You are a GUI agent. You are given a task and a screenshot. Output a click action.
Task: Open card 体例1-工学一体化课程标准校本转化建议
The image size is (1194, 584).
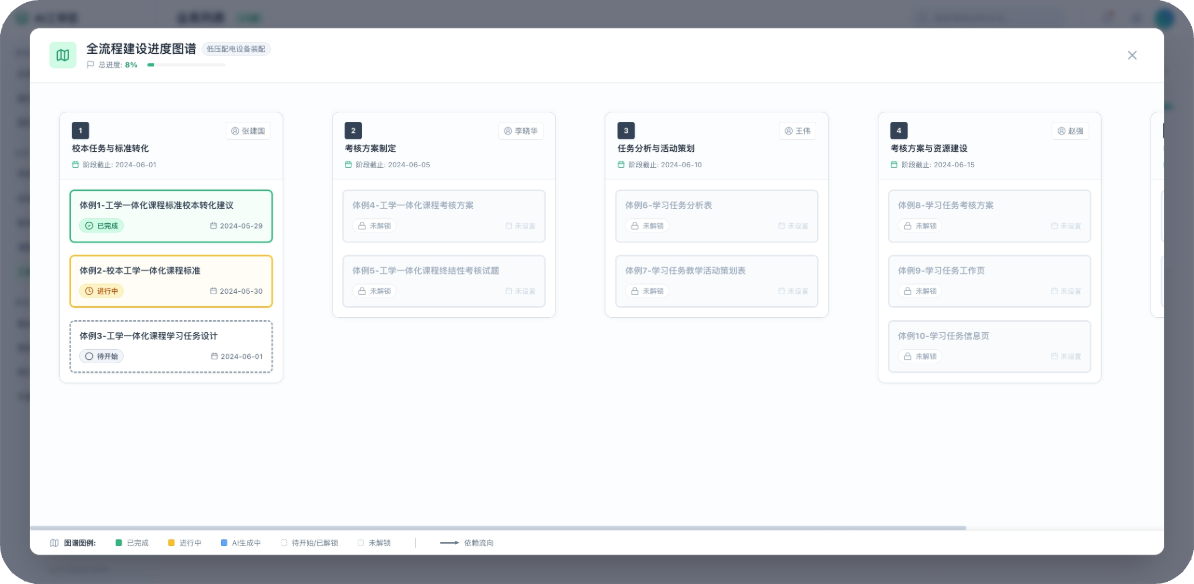point(171,215)
